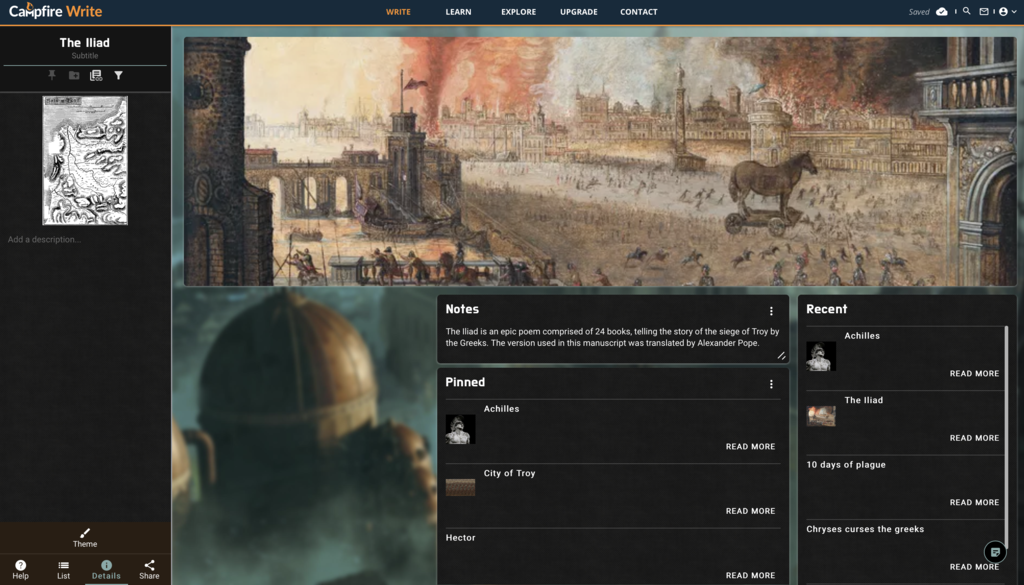Expand the account dropdown arrow
The width and height of the screenshot is (1024, 585).
[x=1014, y=12]
